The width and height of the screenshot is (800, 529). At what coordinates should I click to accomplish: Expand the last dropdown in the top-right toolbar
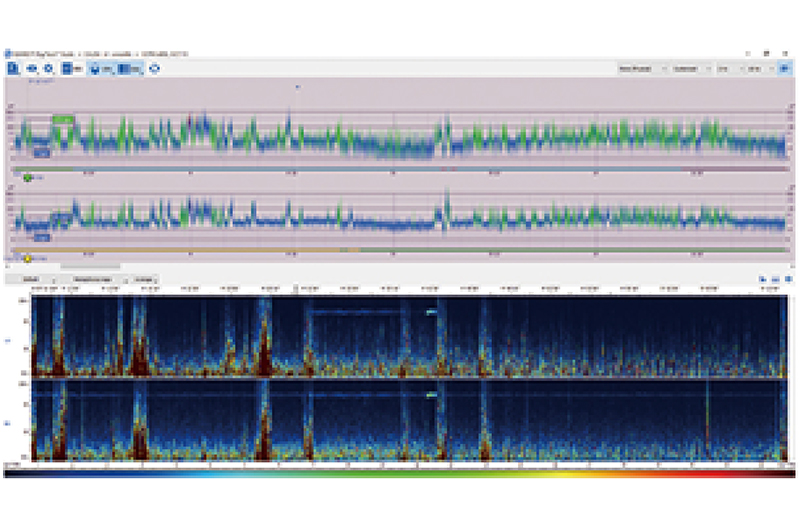[756, 68]
